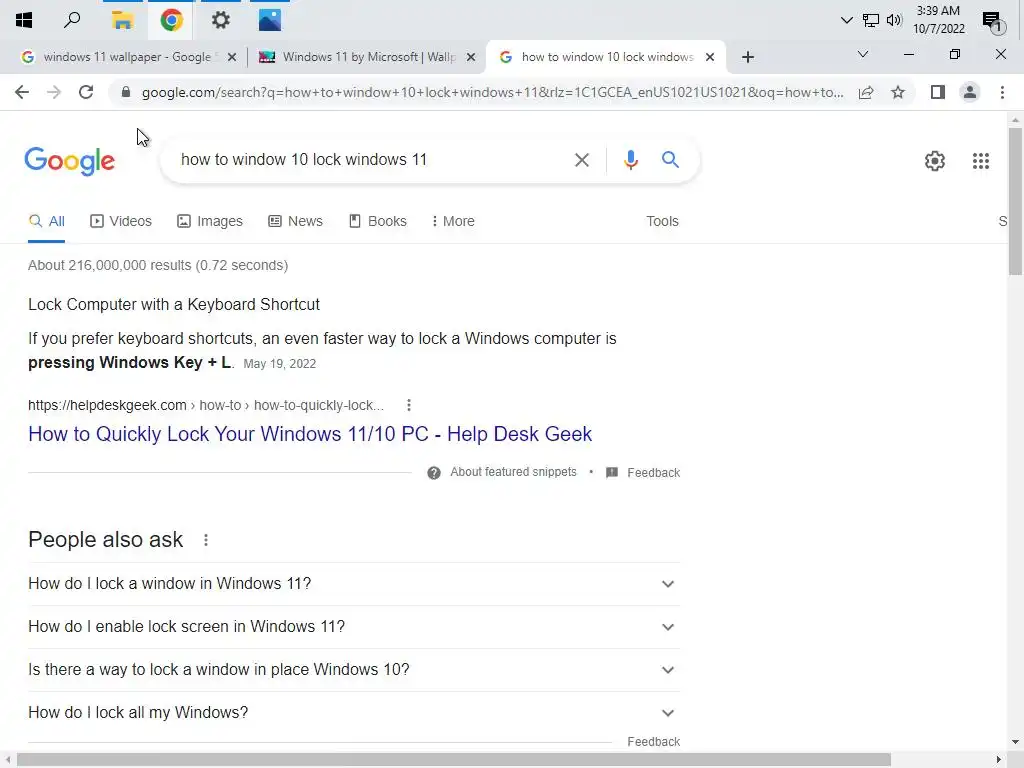The height and width of the screenshot is (768, 1024).
Task: View site information padlock icon
Action: [126, 92]
